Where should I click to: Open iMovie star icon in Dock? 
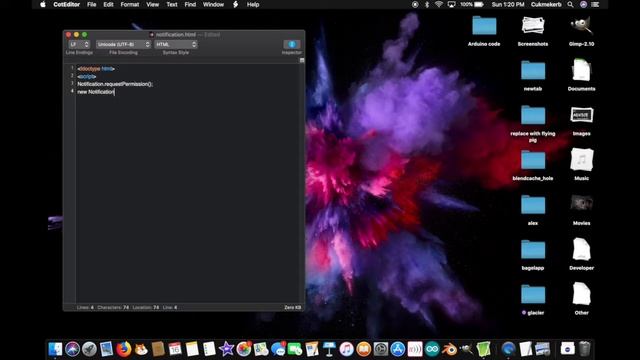click(226, 349)
